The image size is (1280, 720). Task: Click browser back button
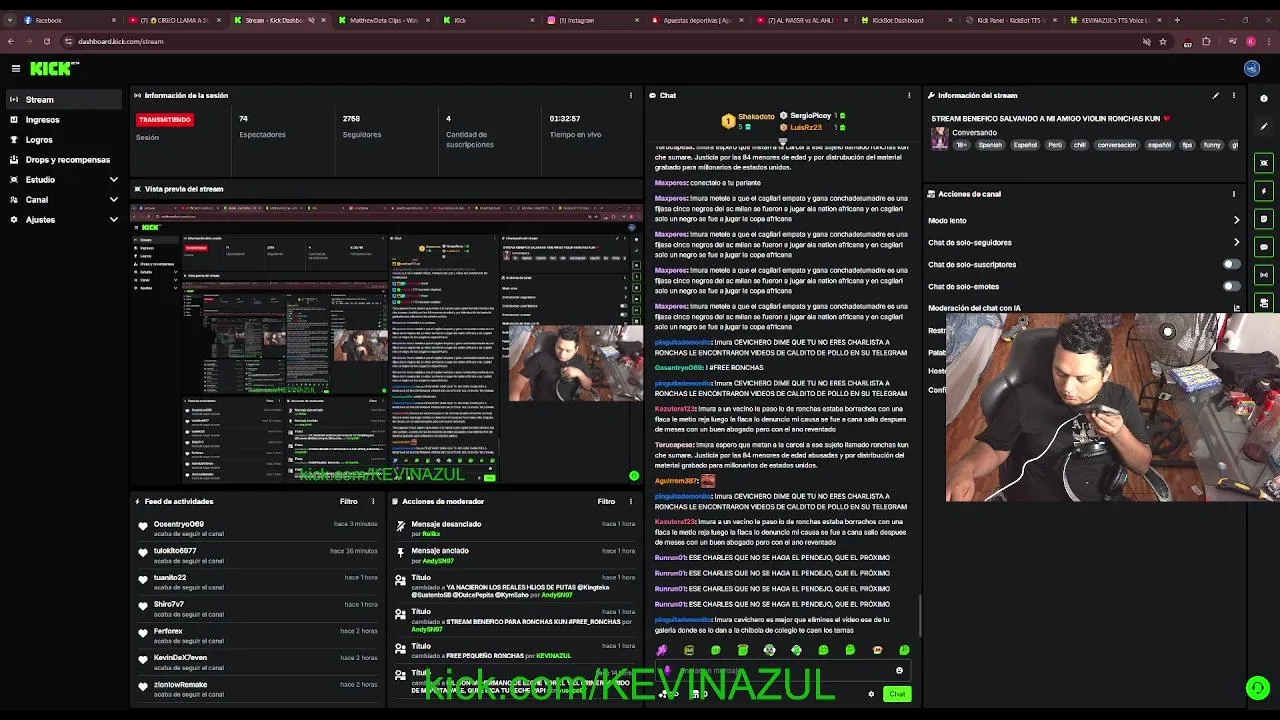(11, 41)
